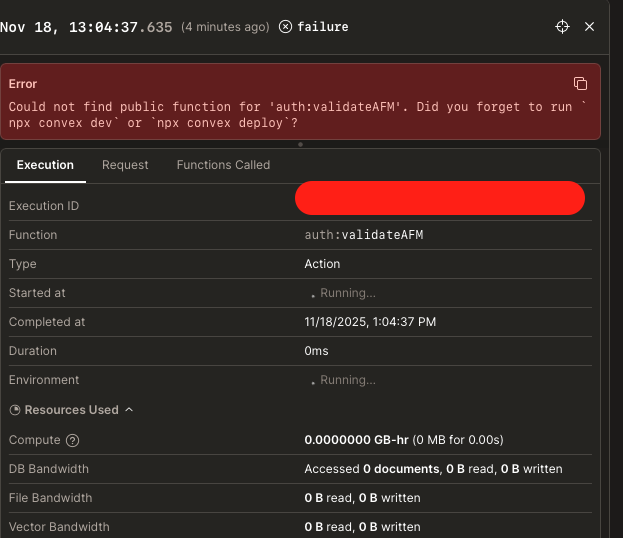
Task: Click the Function row label
Action: pos(33,235)
